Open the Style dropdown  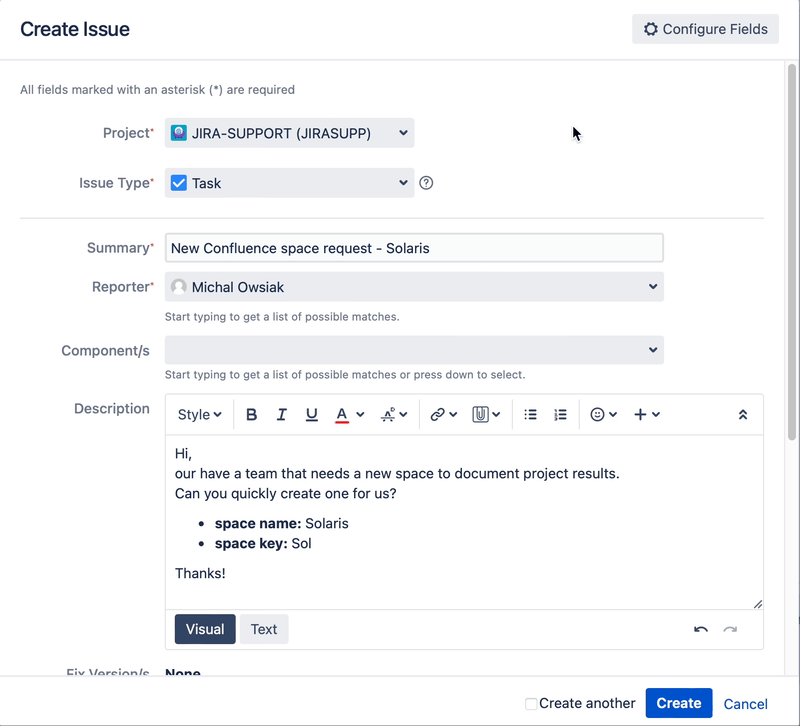(x=199, y=415)
